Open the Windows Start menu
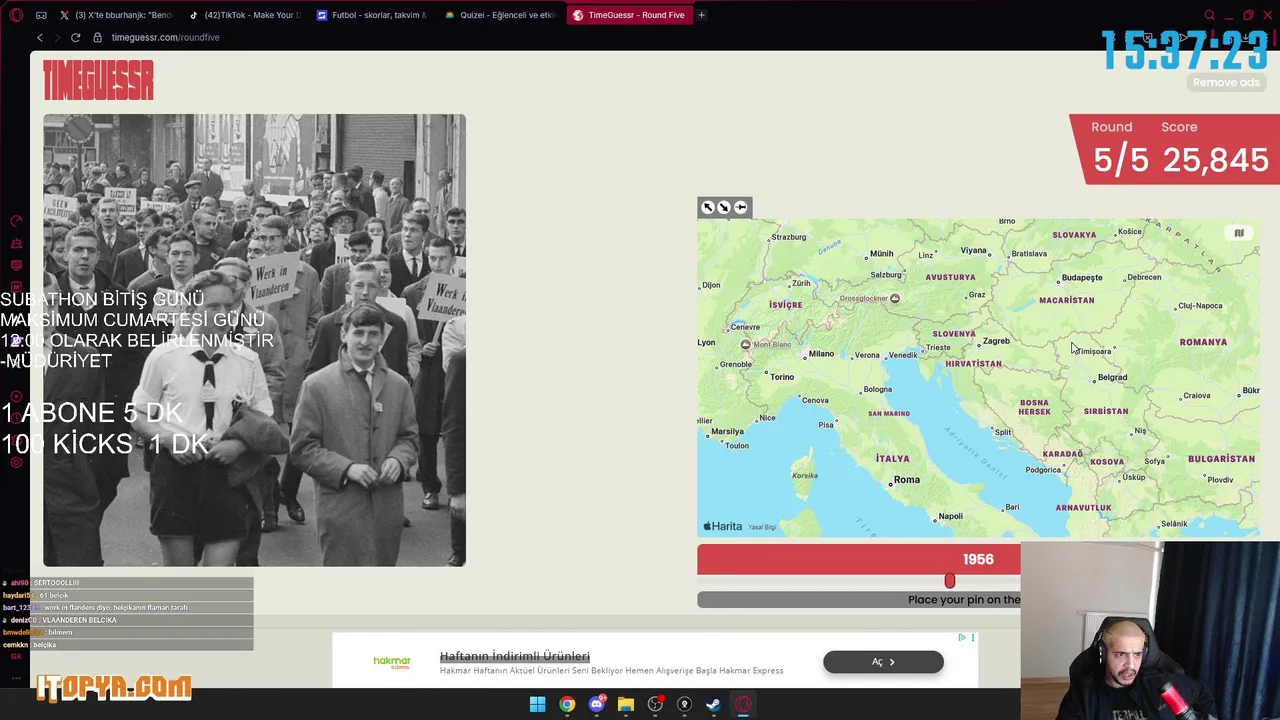 pos(537,705)
